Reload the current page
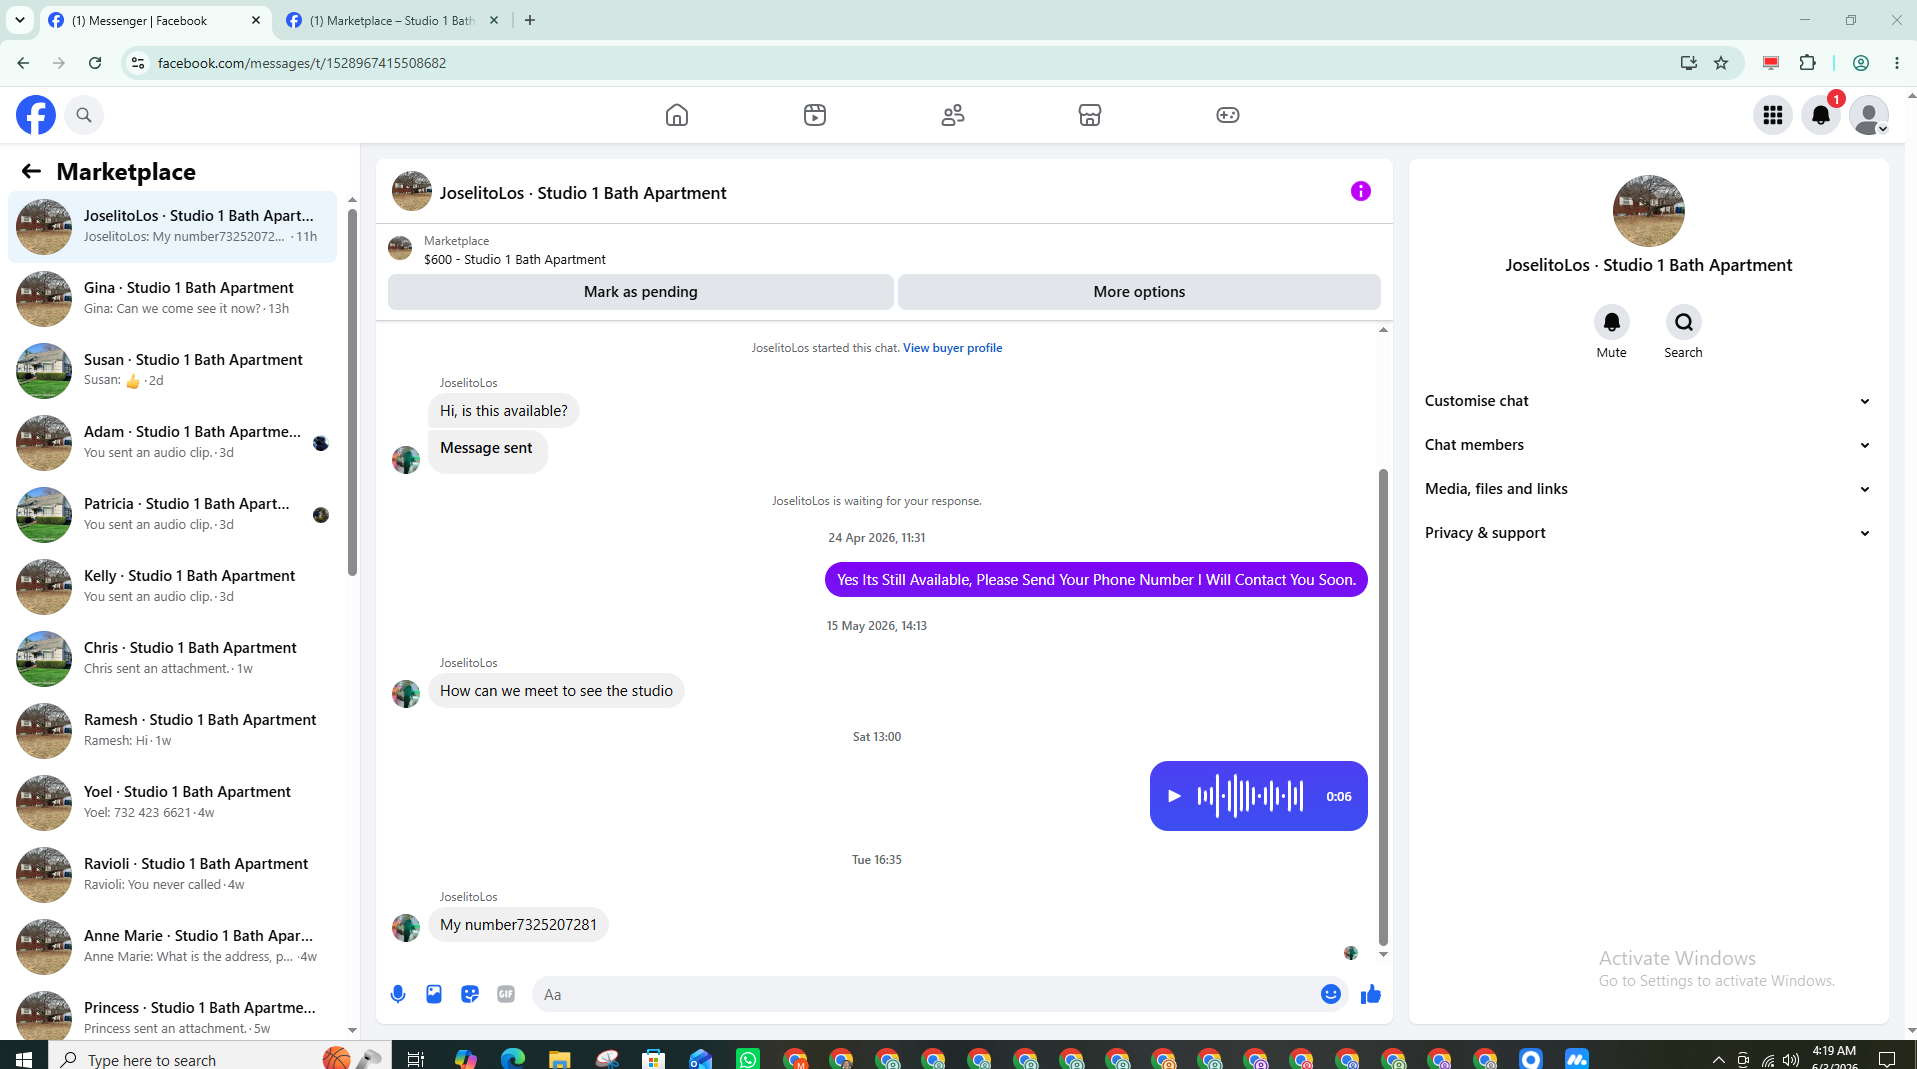Viewport: 1917px width, 1069px height. pyautogui.click(x=95, y=63)
